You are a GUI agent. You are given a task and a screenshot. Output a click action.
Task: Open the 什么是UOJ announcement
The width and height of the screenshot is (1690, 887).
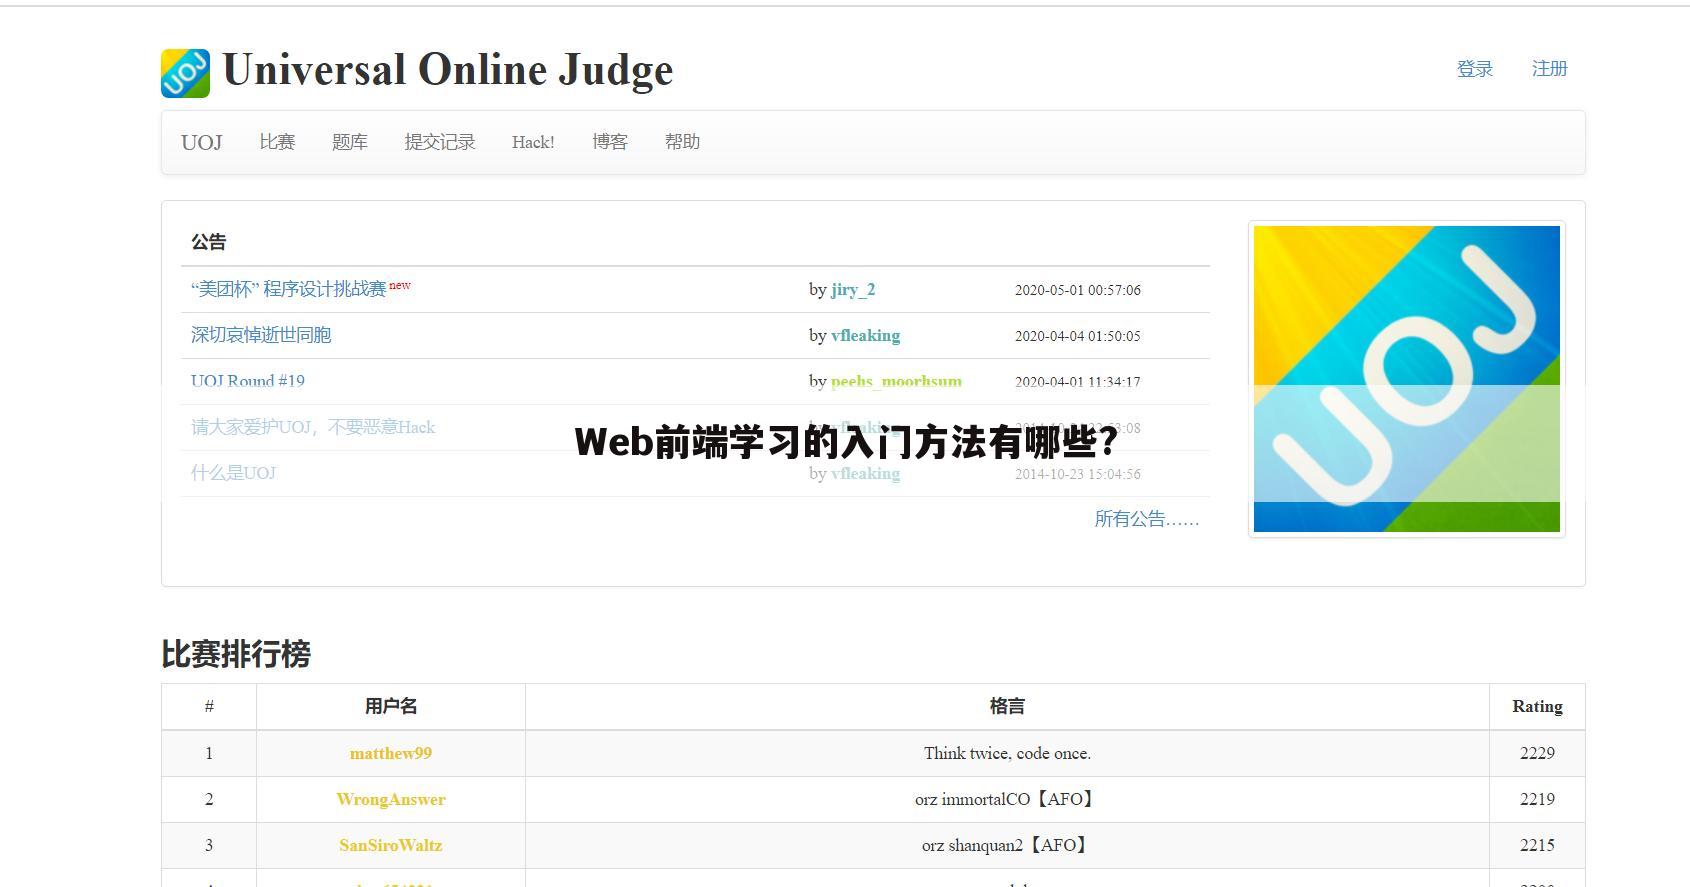(x=233, y=473)
